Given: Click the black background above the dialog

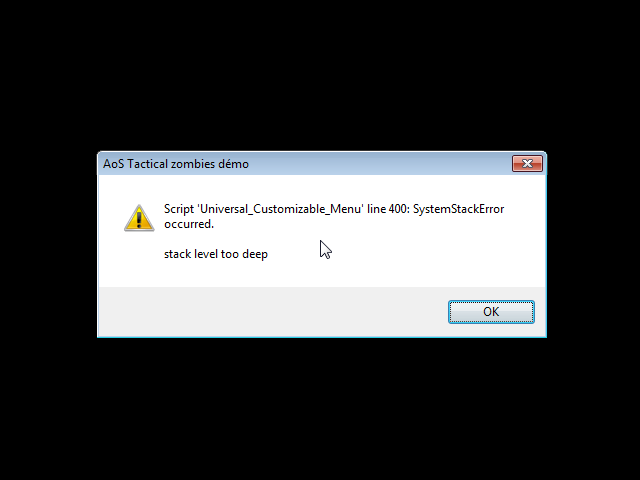Looking at the screenshot, I should pyautogui.click(x=320, y=73).
